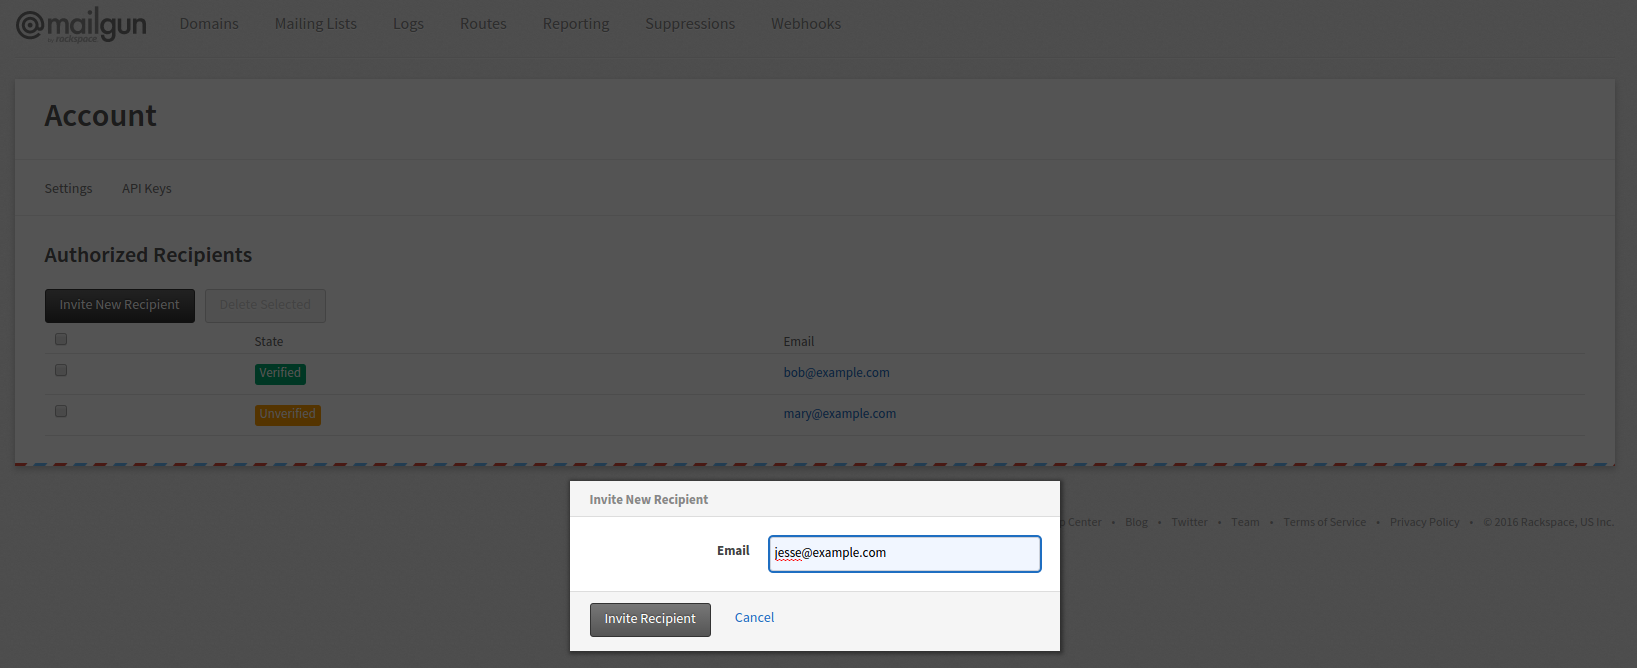This screenshot has width=1637, height=668.
Task: Open the Twitter footer link
Action: tap(1189, 522)
